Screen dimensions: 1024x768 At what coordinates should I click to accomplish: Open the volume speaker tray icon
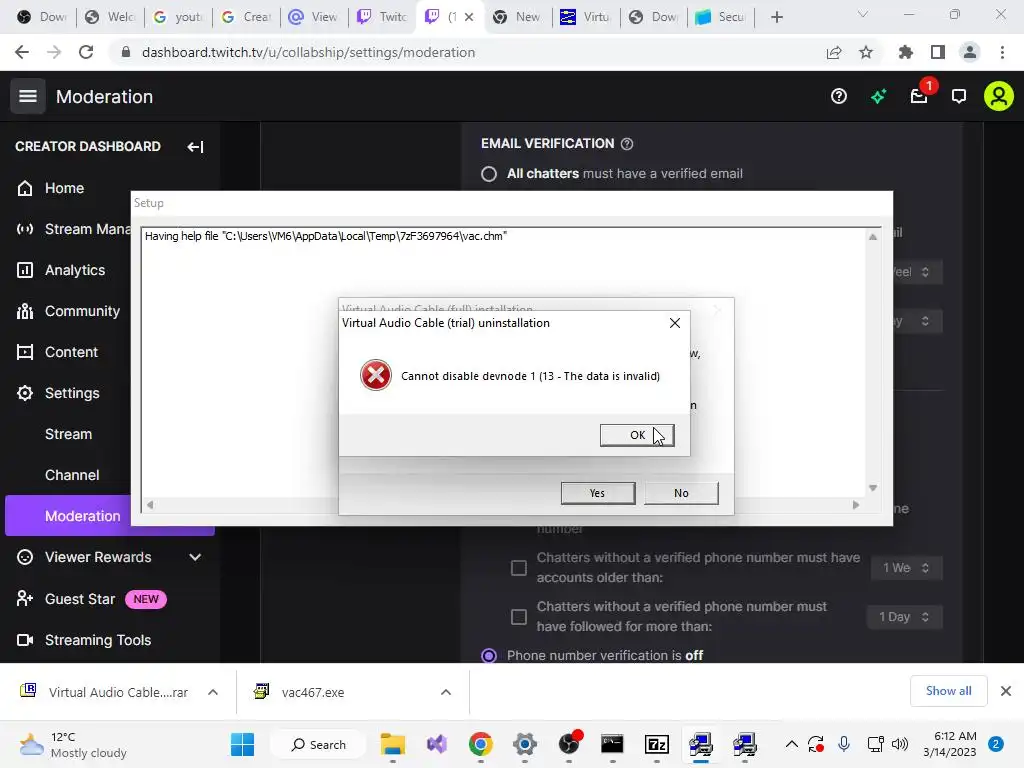(900, 744)
